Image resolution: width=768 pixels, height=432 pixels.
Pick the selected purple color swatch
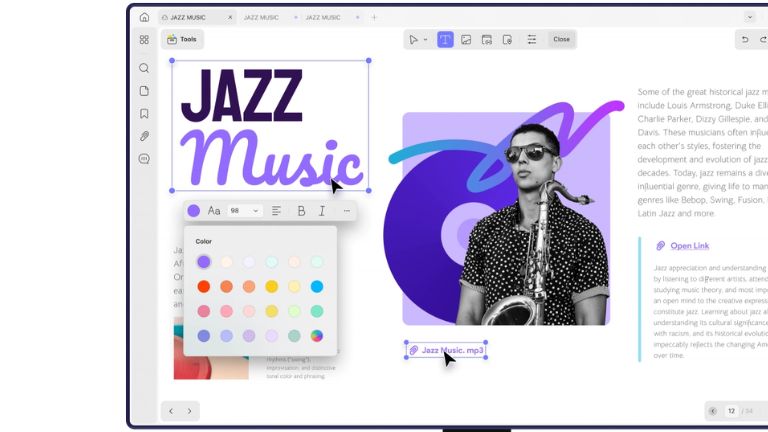click(x=204, y=262)
